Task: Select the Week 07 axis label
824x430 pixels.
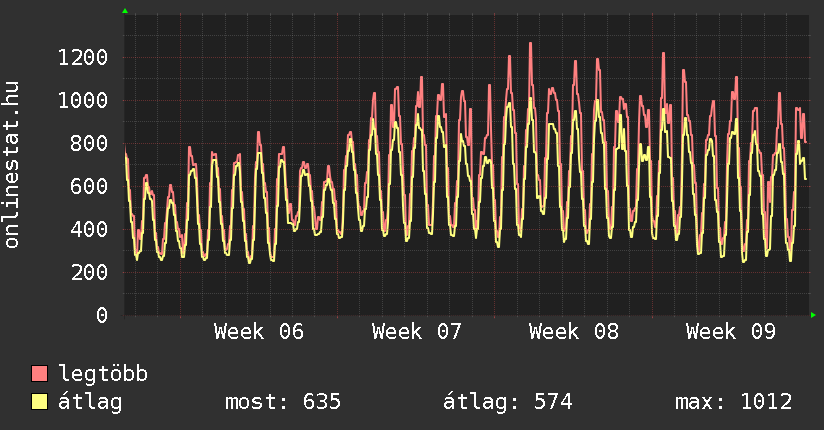Action: click(417, 332)
